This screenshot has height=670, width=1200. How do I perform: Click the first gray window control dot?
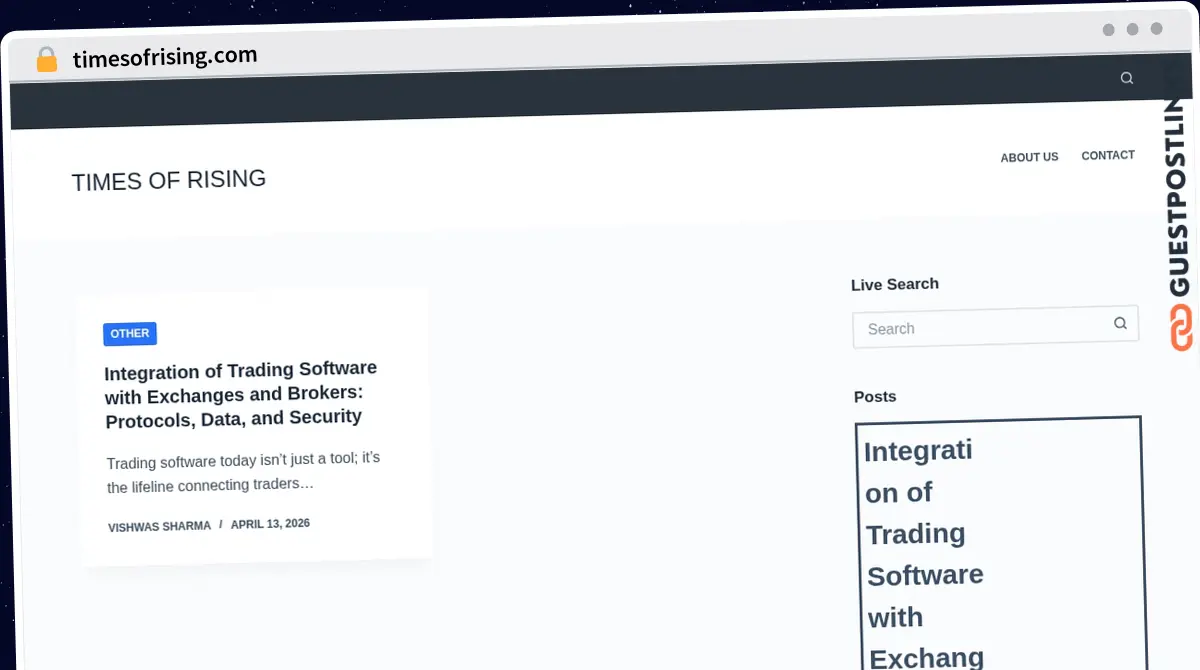pyautogui.click(x=1109, y=30)
